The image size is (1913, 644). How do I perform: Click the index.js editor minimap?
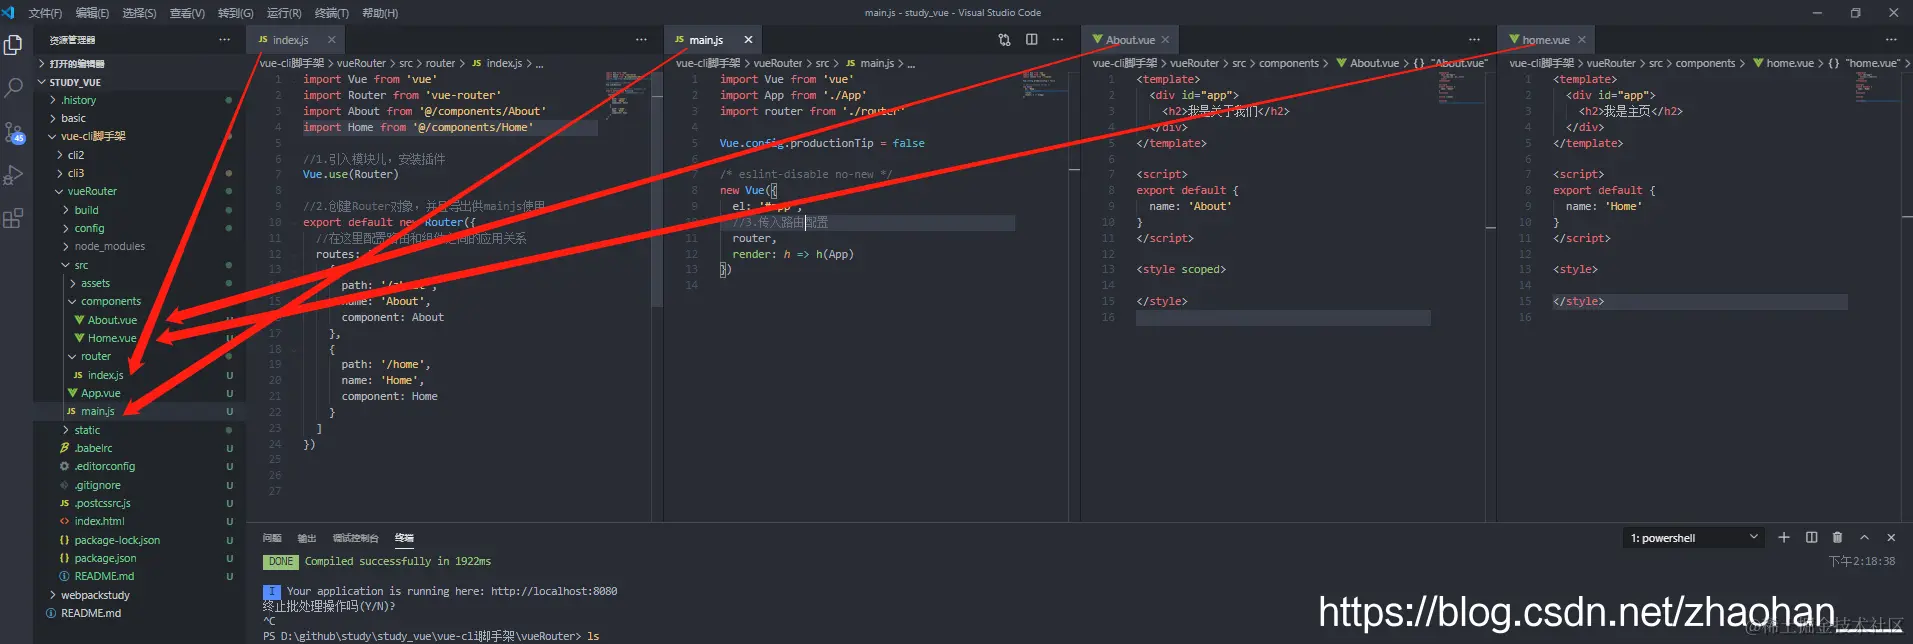click(627, 95)
